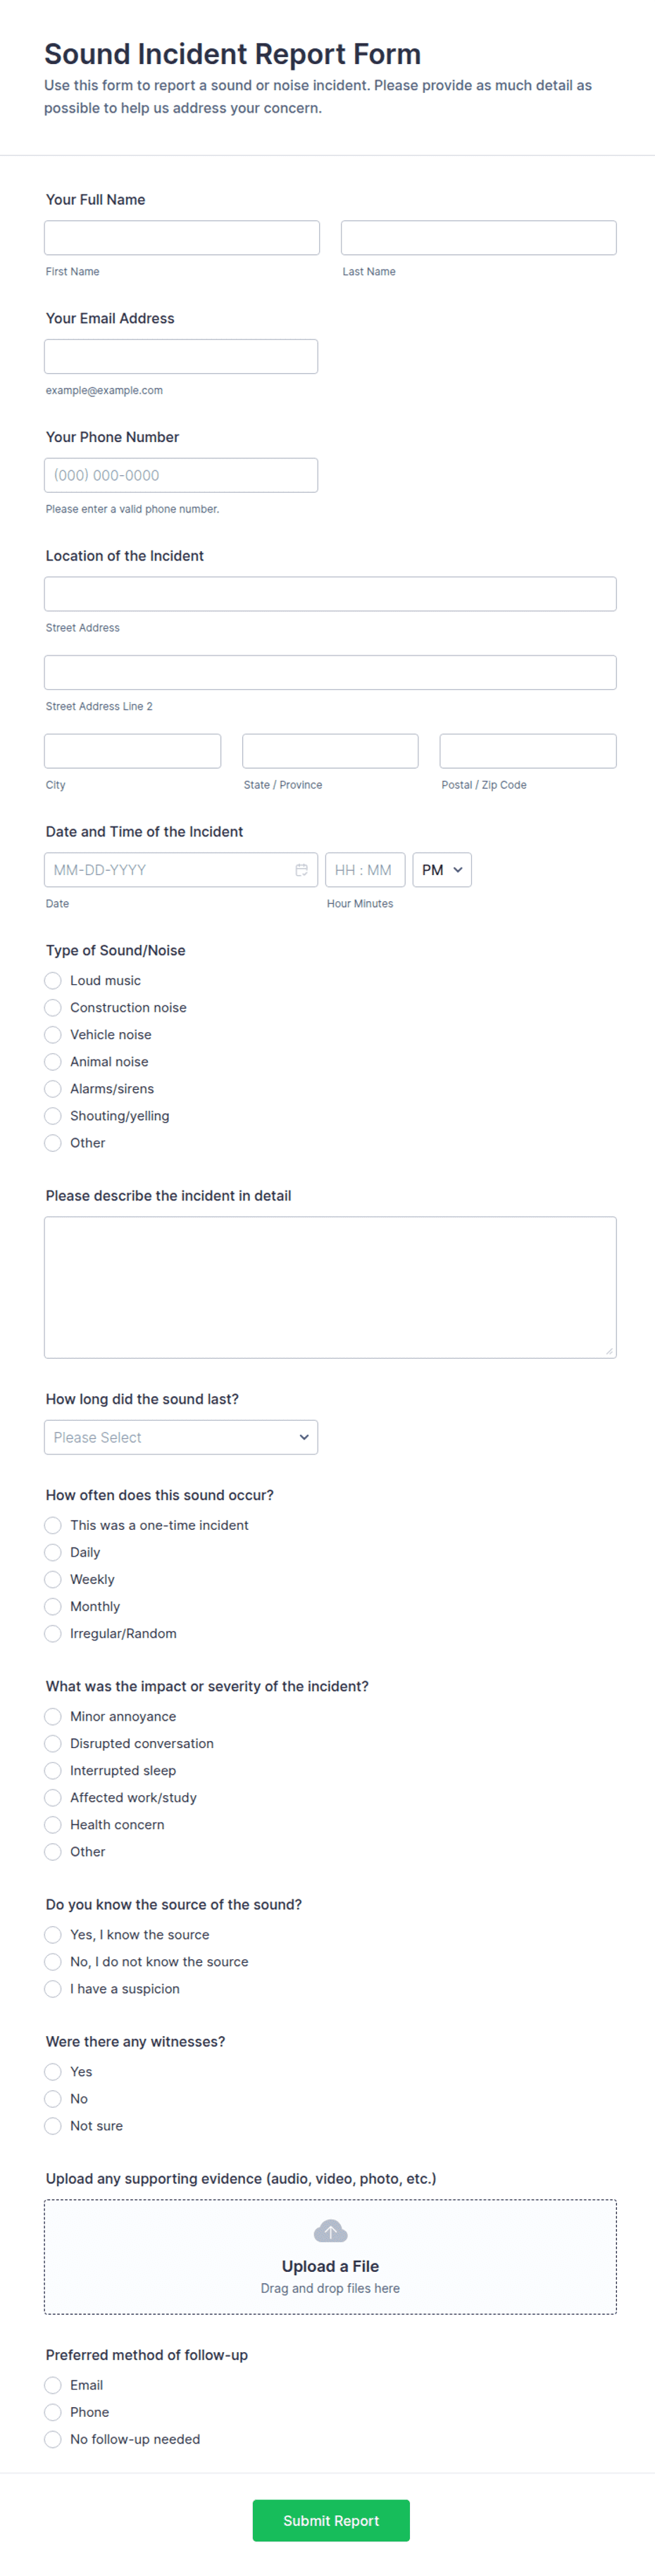Click the incident description text area
Viewport: 655px width, 2576px height.
[x=330, y=1287]
